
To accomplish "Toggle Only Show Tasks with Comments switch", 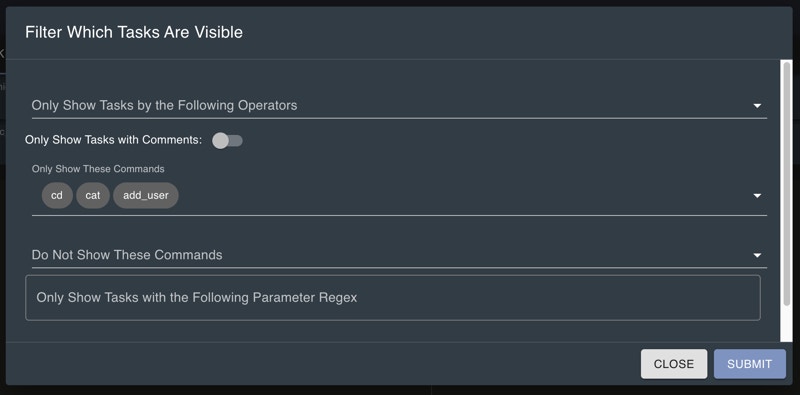I will (227, 140).
